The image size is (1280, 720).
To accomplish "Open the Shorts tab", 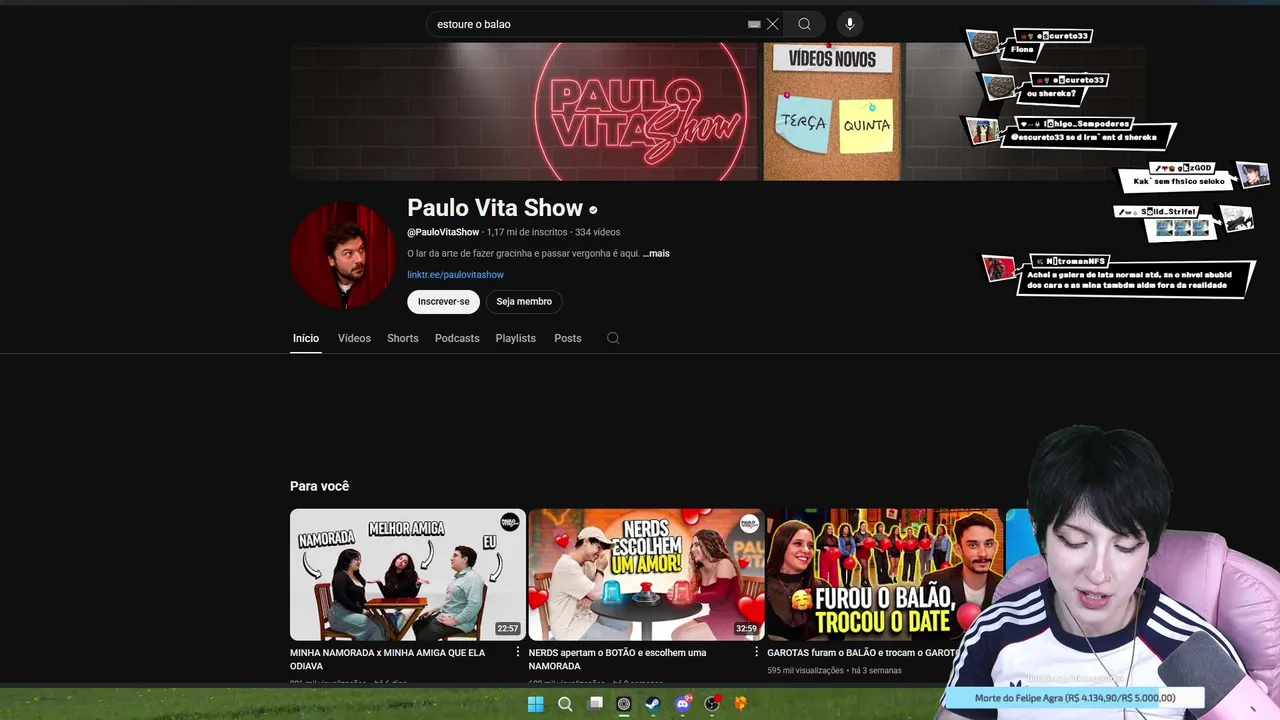I will click(403, 339).
